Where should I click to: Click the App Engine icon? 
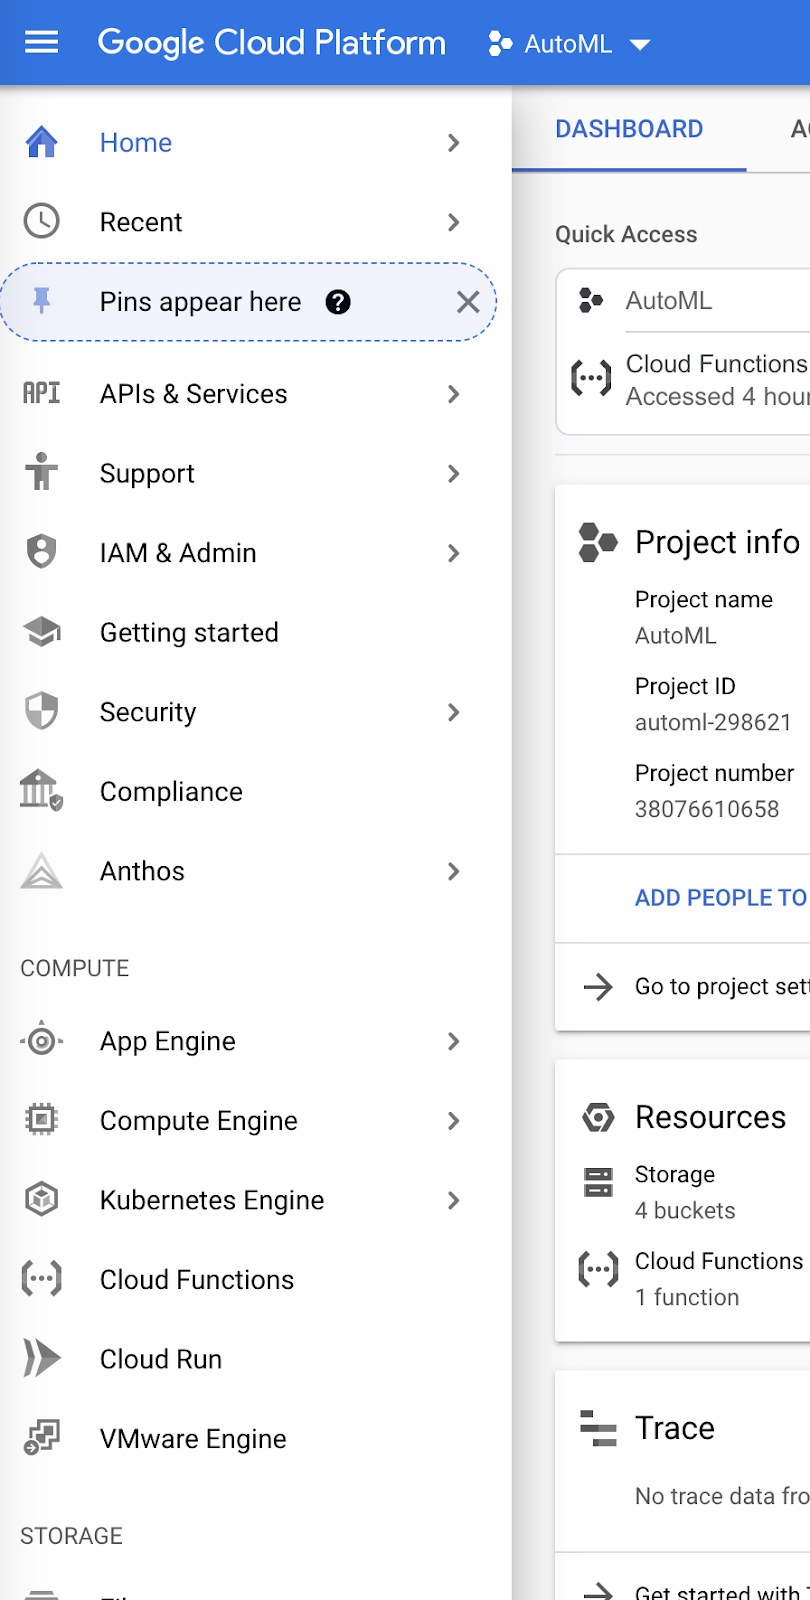[41, 1041]
